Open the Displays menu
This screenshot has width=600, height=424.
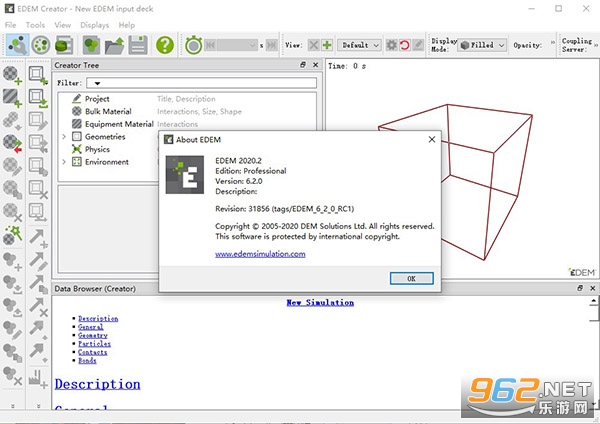tap(95, 25)
